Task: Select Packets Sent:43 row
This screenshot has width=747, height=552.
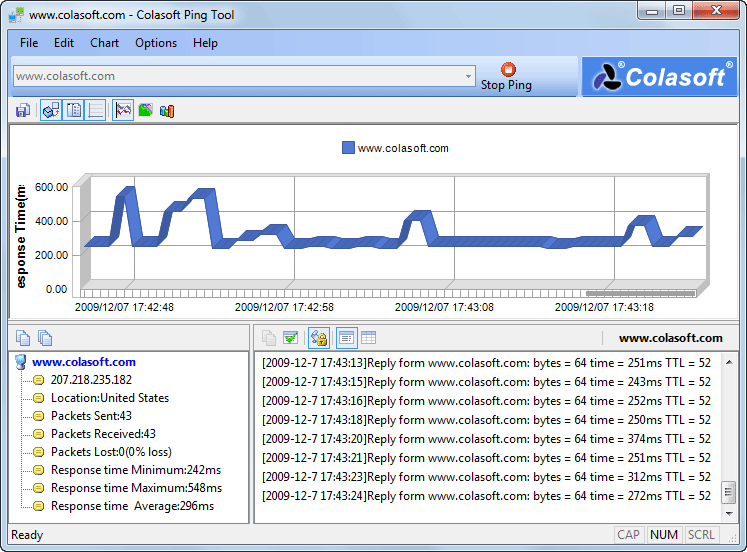Action: click(91, 416)
